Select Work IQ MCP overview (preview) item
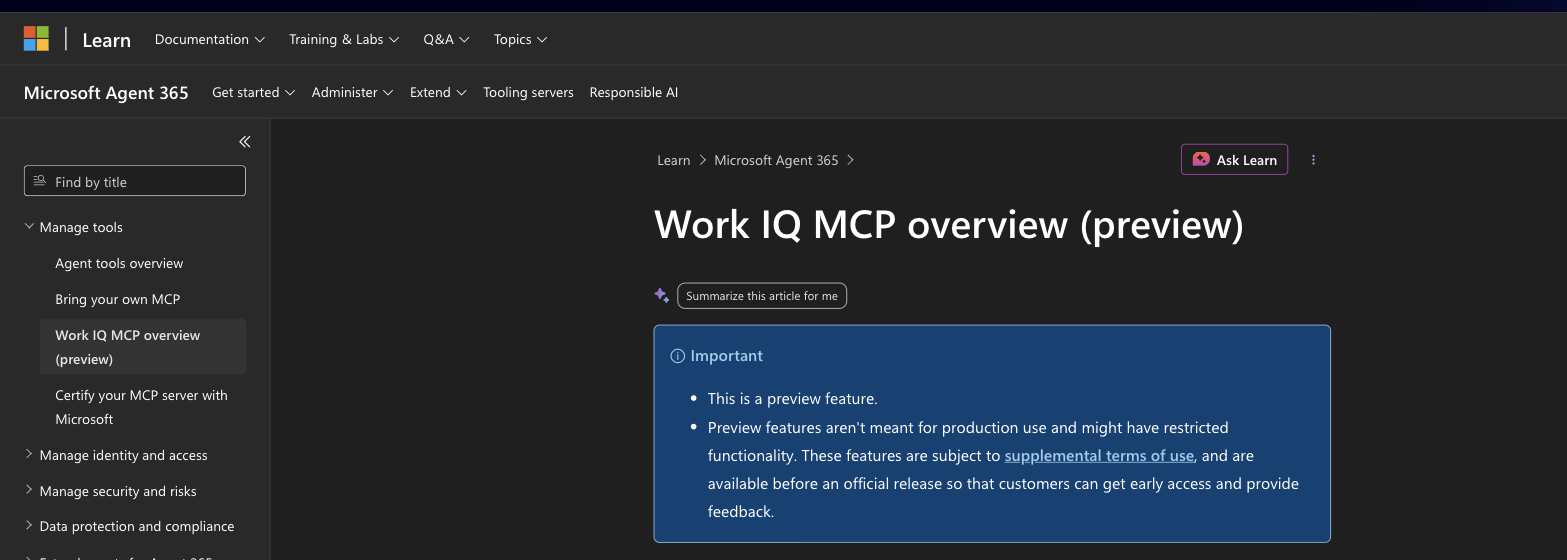 [143, 347]
